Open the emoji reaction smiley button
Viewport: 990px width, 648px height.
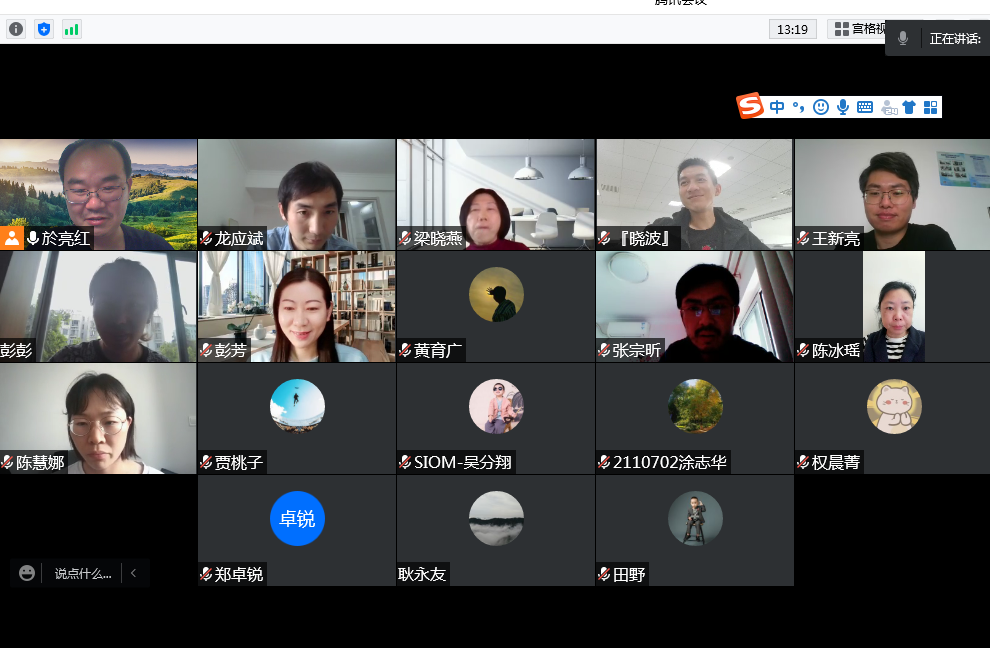pos(27,573)
